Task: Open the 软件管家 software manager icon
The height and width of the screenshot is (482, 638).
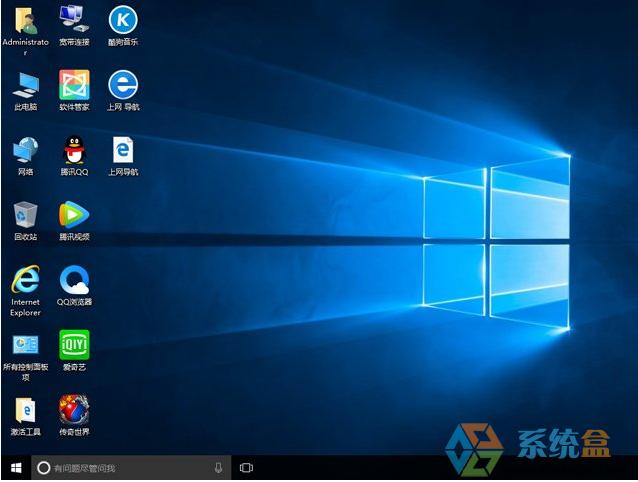Action: 74,85
